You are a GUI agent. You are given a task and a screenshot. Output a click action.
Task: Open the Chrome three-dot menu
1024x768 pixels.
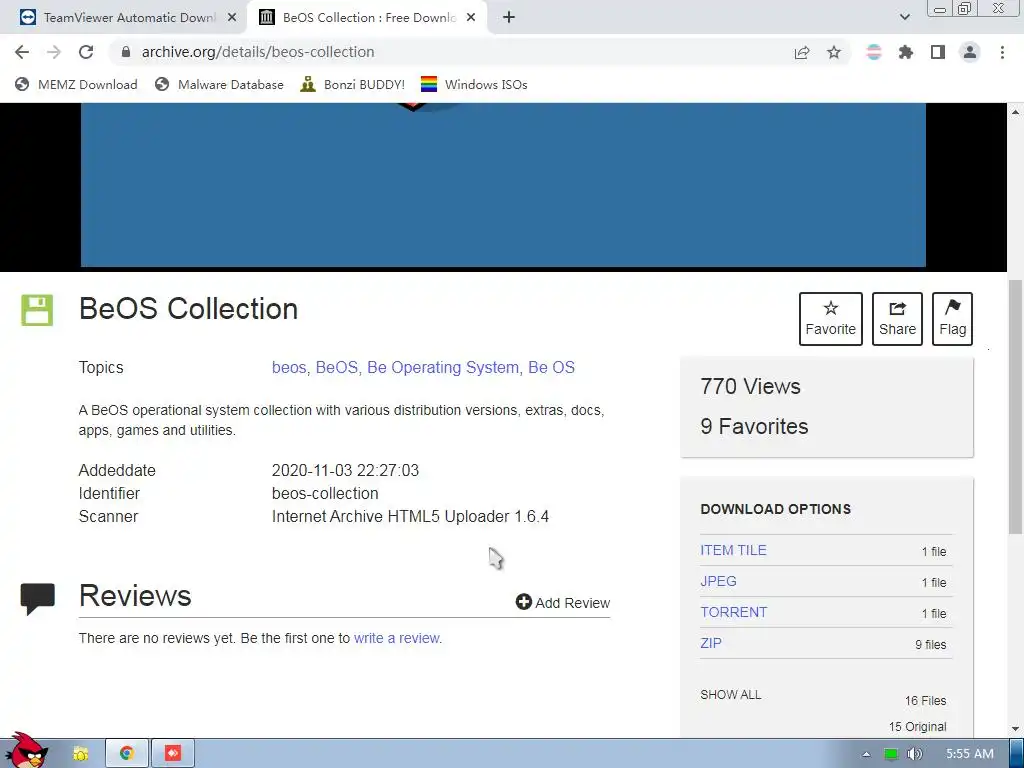(x=1002, y=52)
